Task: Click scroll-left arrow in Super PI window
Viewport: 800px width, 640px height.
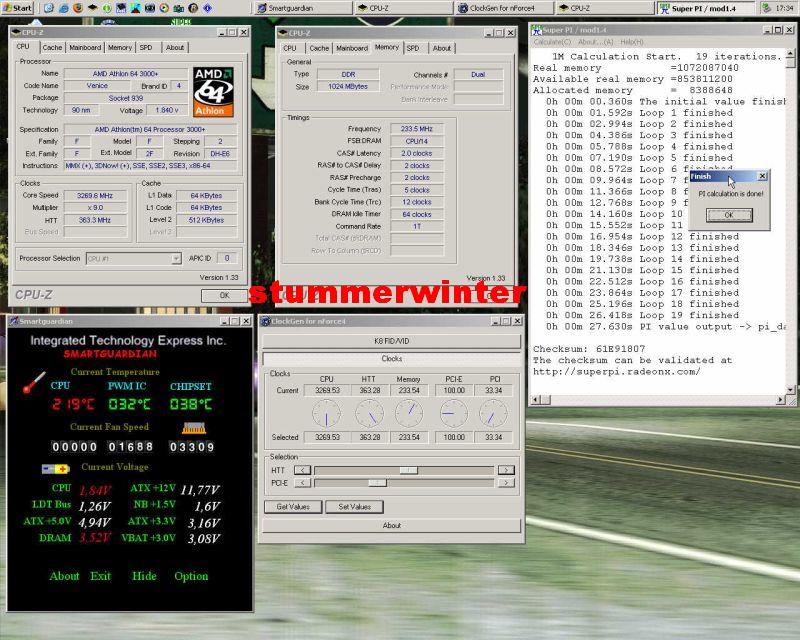Action: [535, 400]
